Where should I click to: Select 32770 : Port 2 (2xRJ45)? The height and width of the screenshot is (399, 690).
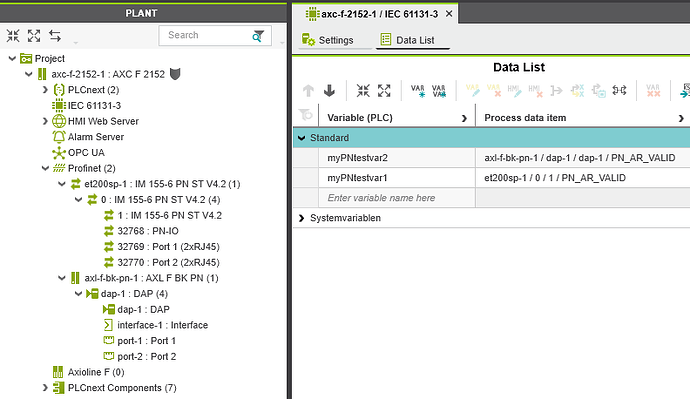pos(169,263)
